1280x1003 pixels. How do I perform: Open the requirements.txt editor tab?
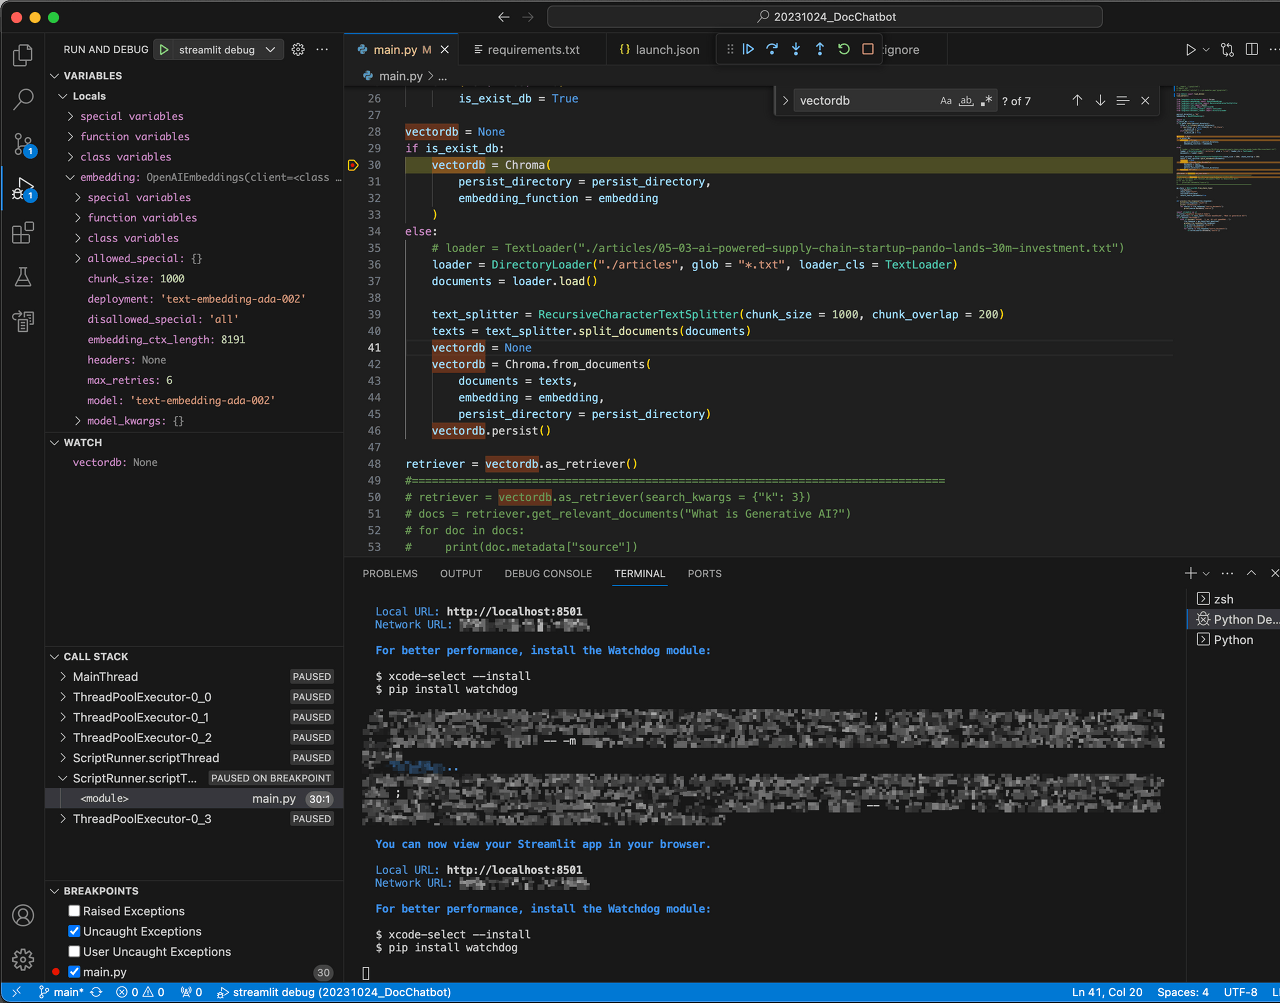532,50
